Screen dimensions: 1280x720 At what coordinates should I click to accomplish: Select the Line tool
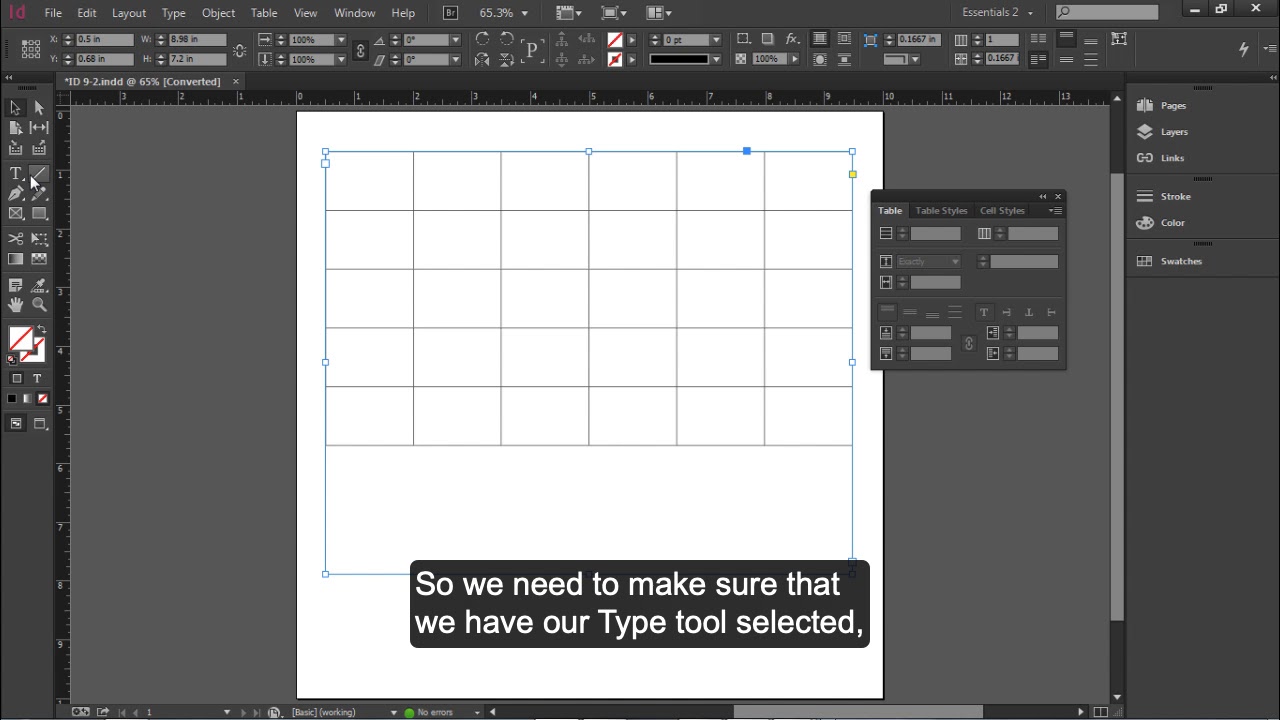39,174
